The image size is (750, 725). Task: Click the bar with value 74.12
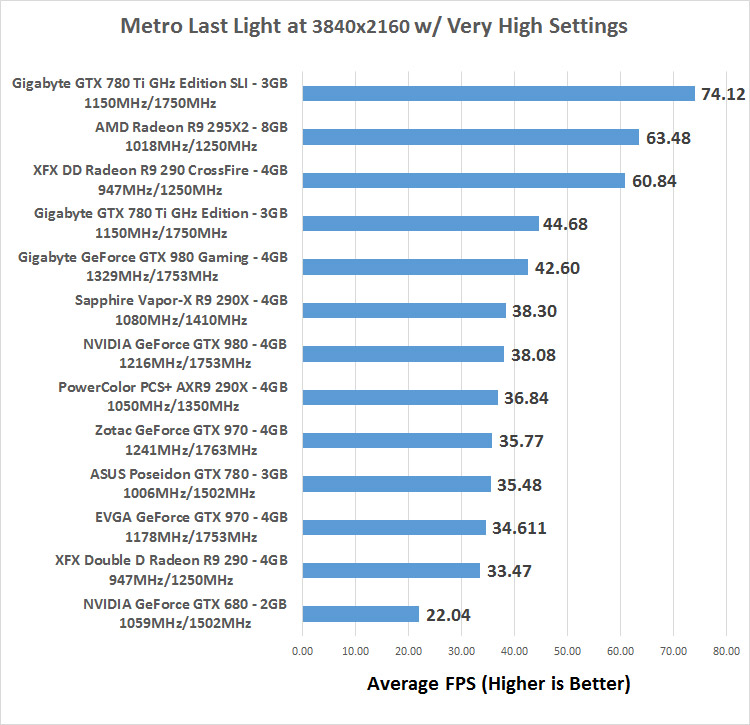tap(498, 94)
